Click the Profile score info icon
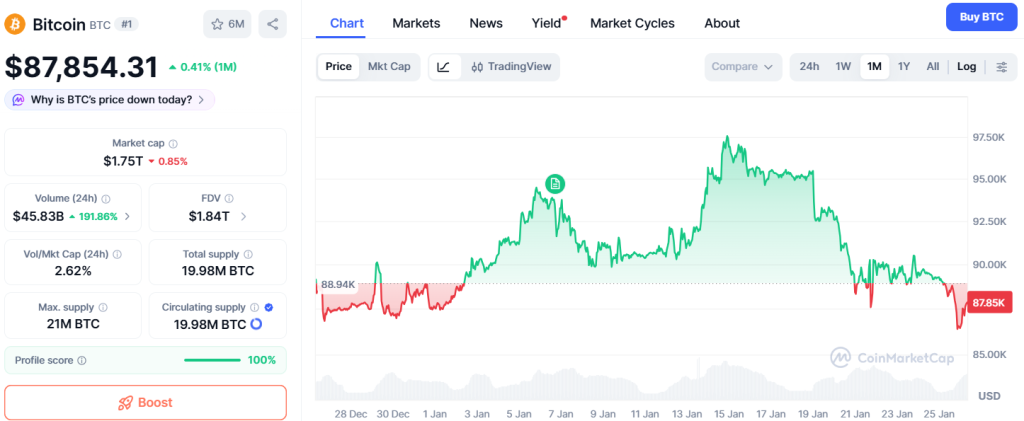The height and width of the screenshot is (421, 1024). point(82,360)
